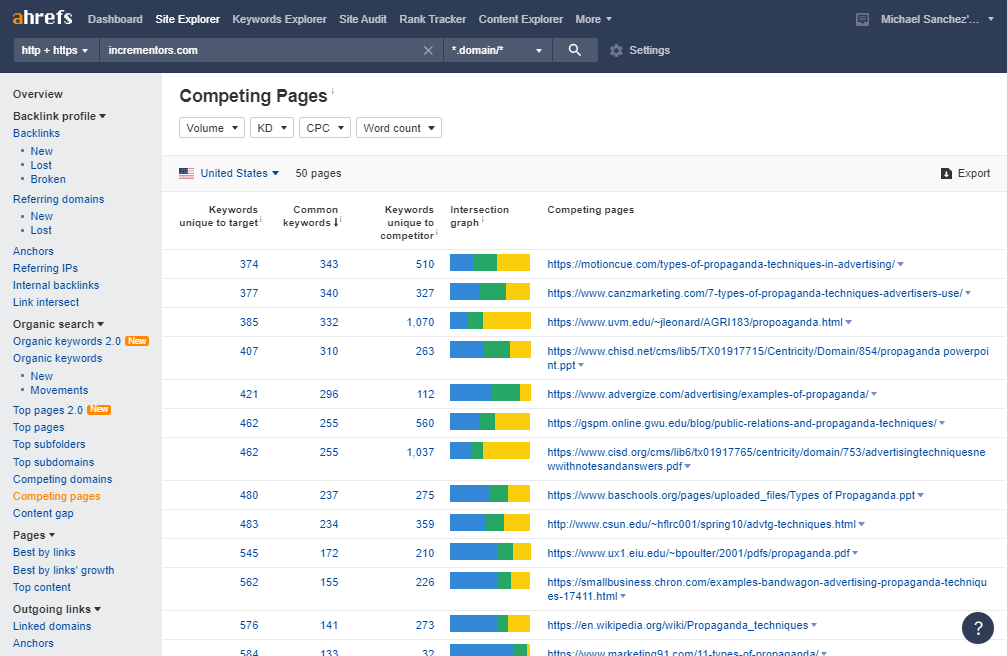The height and width of the screenshot is (656, 1007).
Task: Open Linked domains
Action: (52, 626)
